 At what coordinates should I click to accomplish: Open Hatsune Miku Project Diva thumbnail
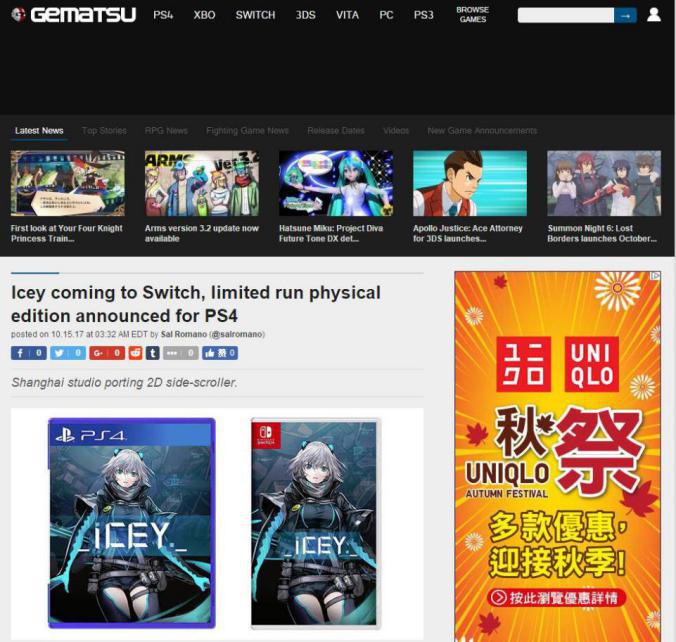(336, 183)
